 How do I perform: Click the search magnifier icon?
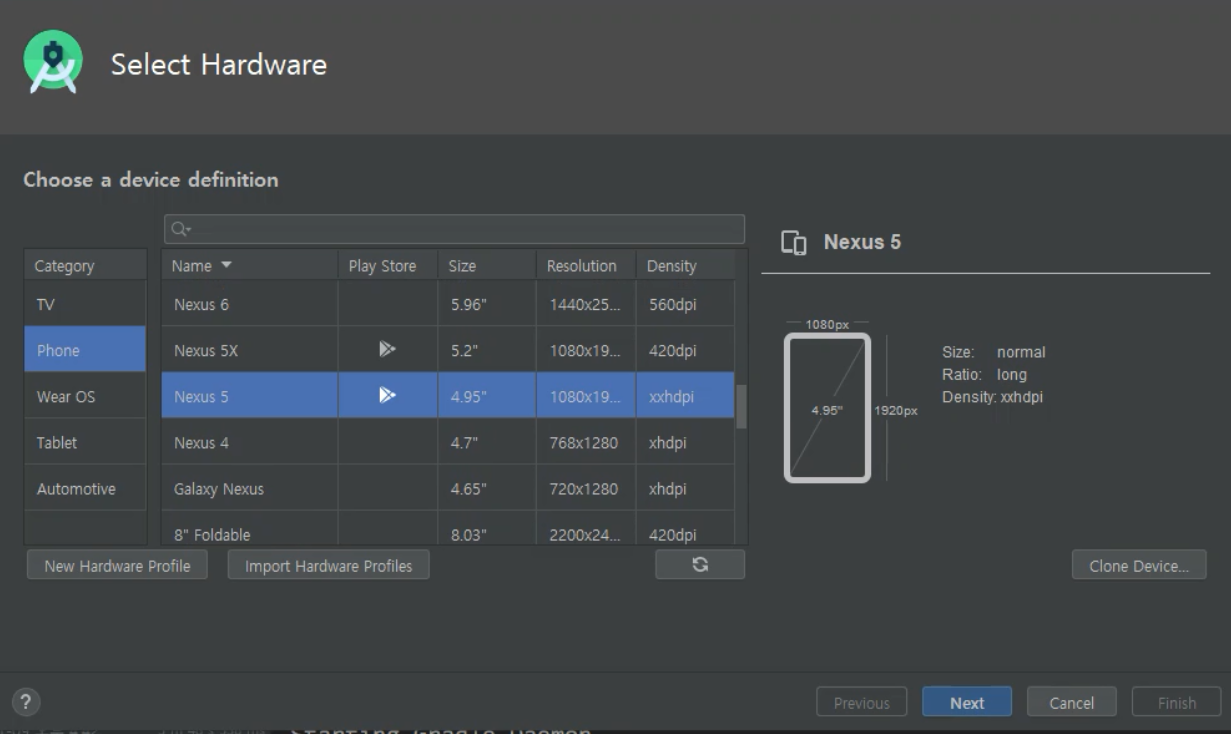click(x=181, y=229)
